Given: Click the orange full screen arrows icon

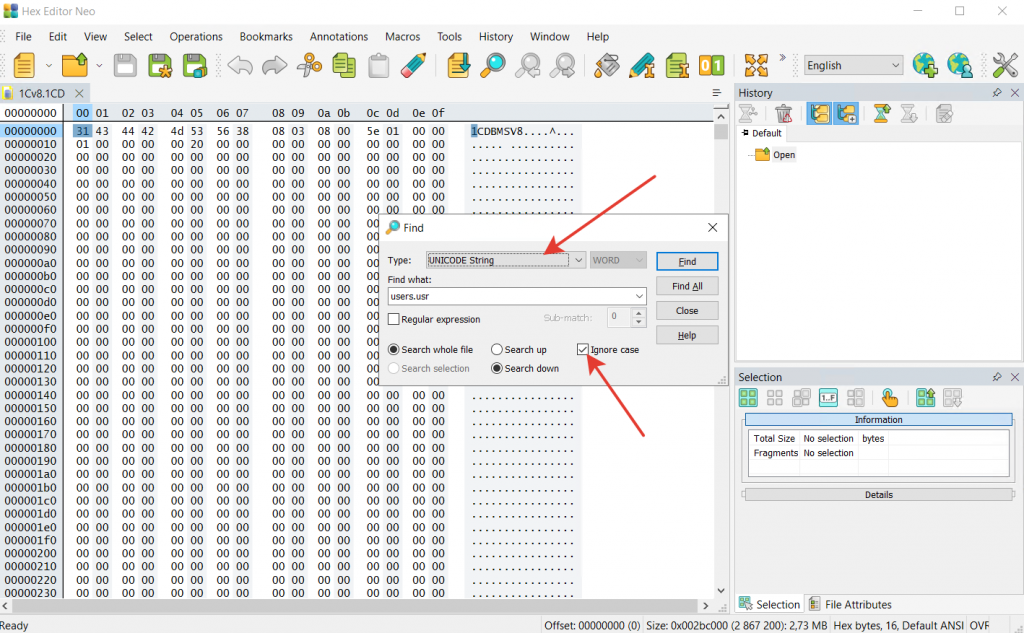Looking at the screenshot, I should coord(756,65).
